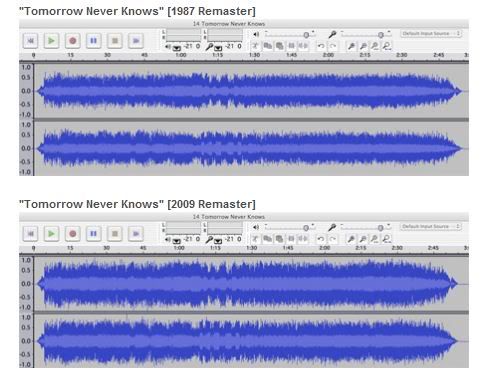Open Default Input Source dropdown in 1987 window

(431, 34)
